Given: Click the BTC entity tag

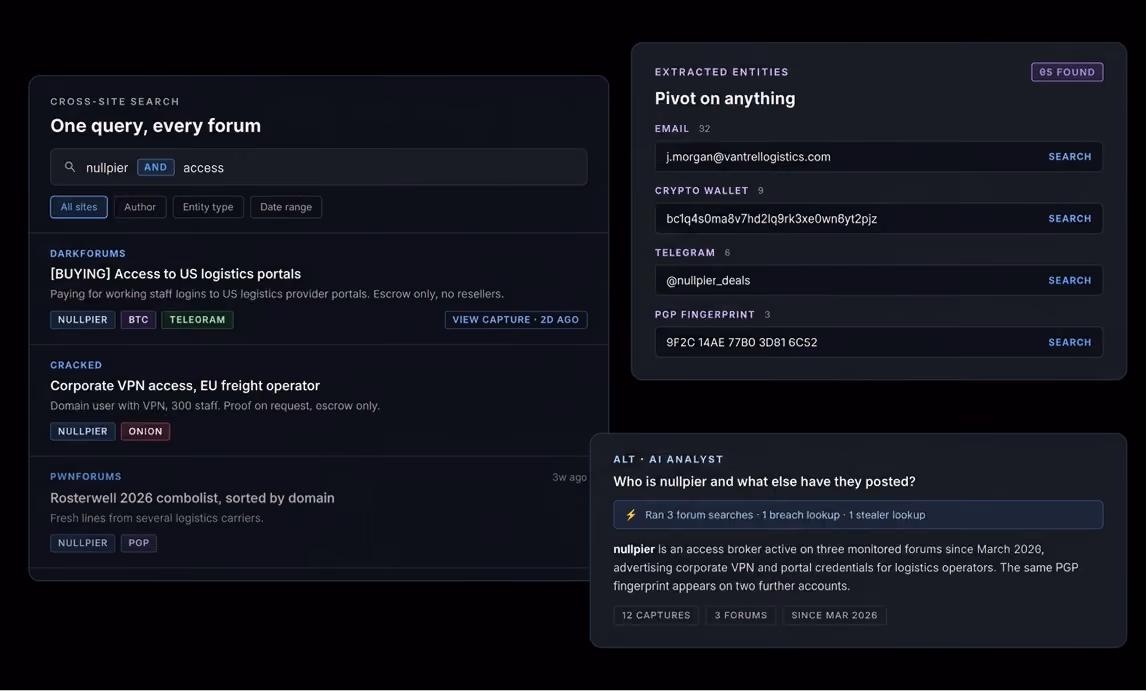Looking at the screenshot, I should 138,320.
